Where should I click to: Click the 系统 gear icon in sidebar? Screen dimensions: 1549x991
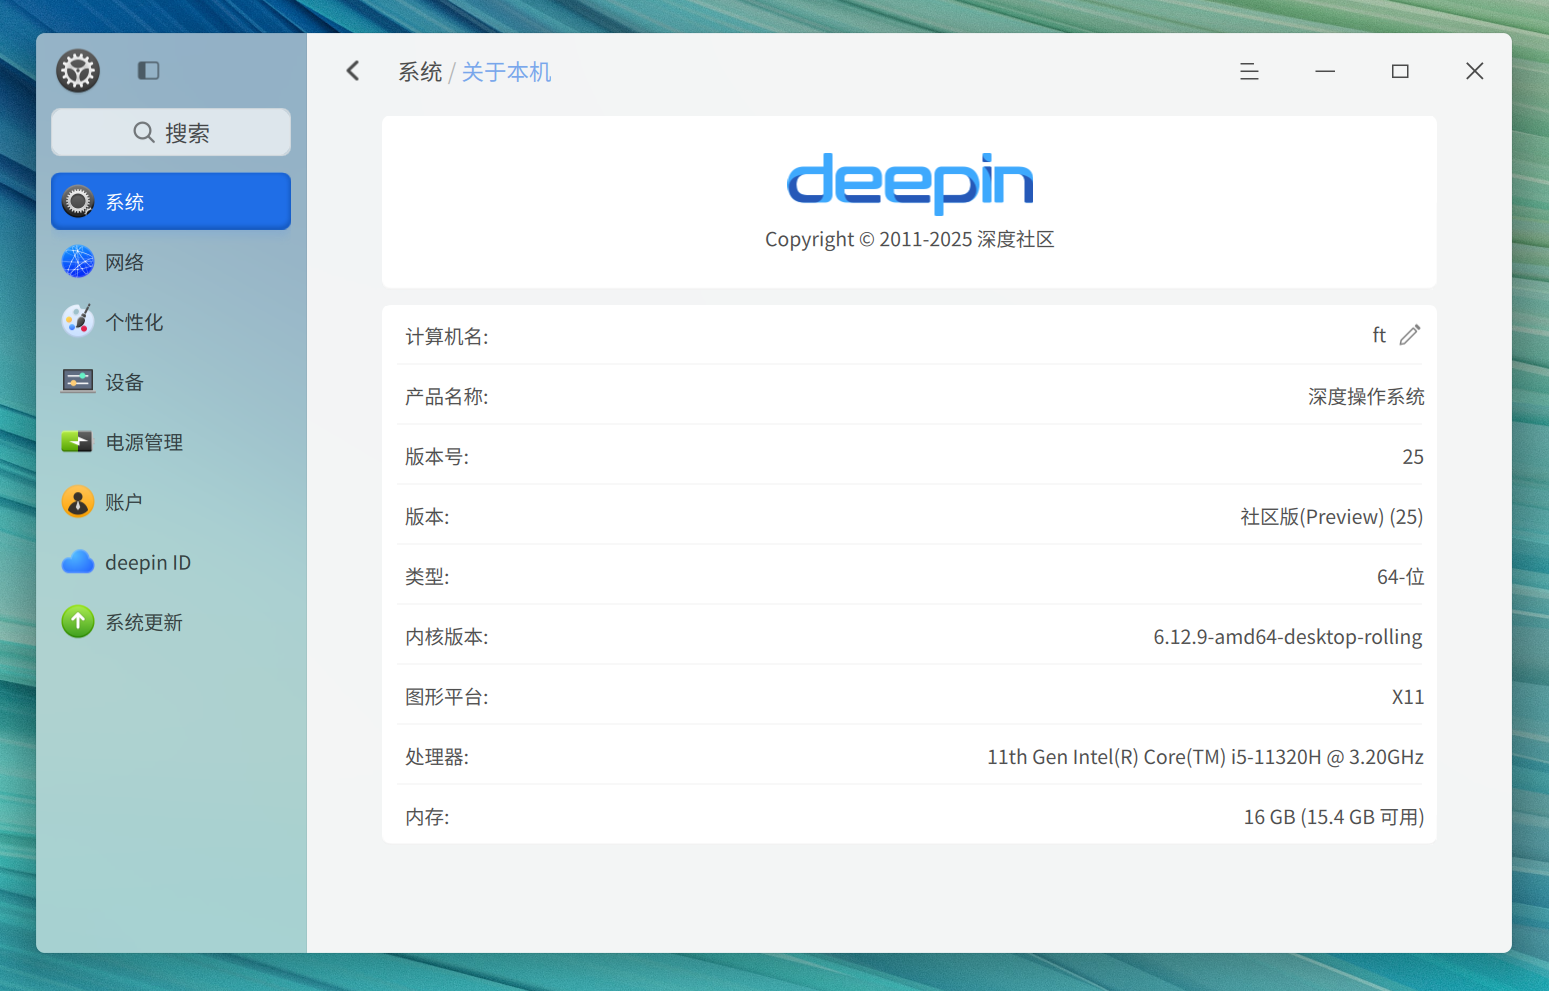[78, 202]
